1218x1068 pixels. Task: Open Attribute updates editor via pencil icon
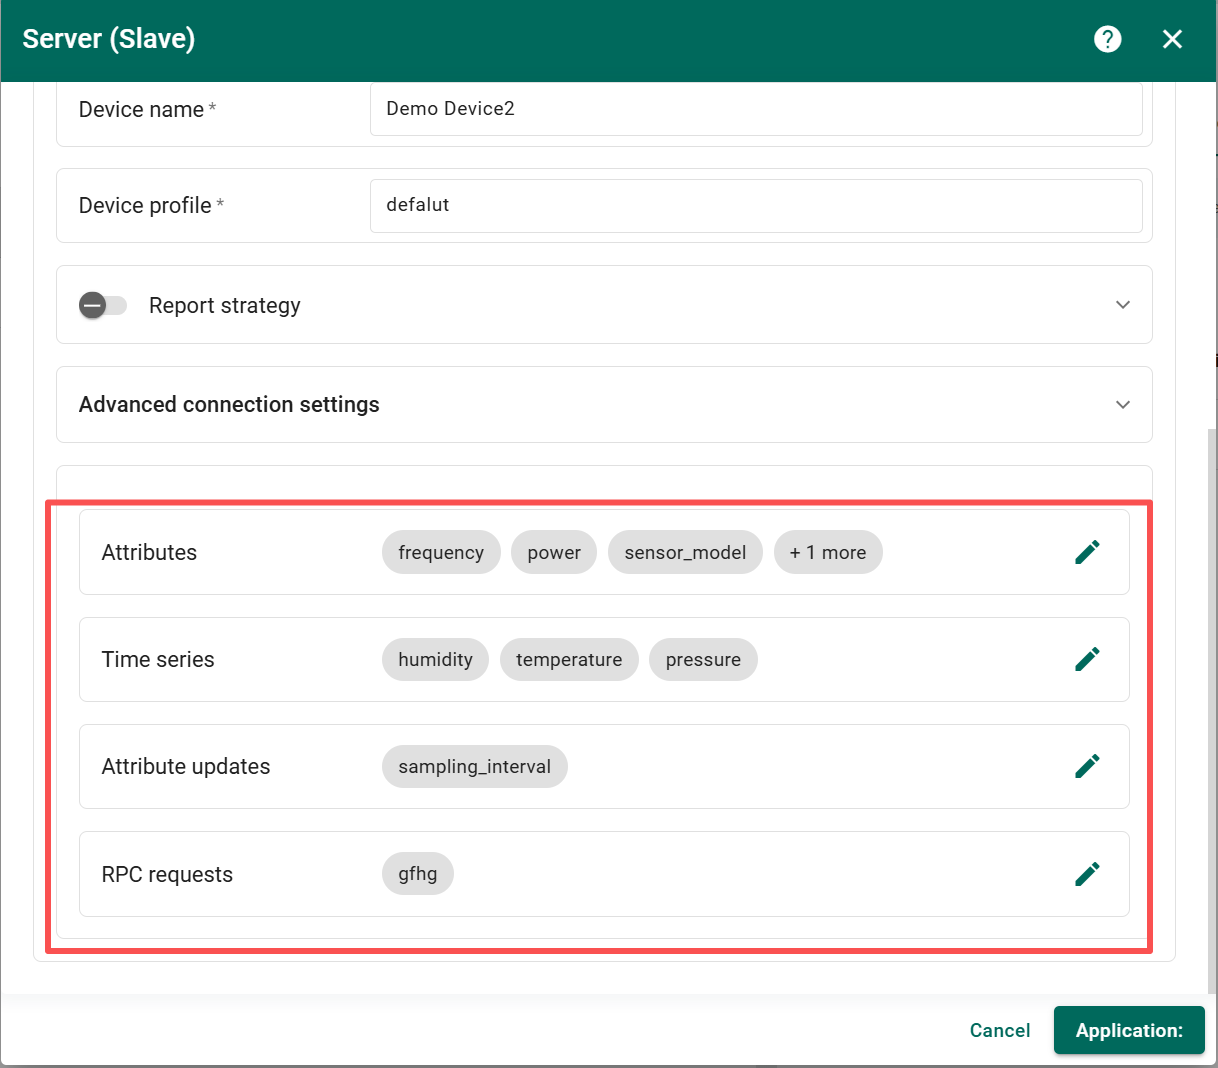click(x=1087, y=766)
